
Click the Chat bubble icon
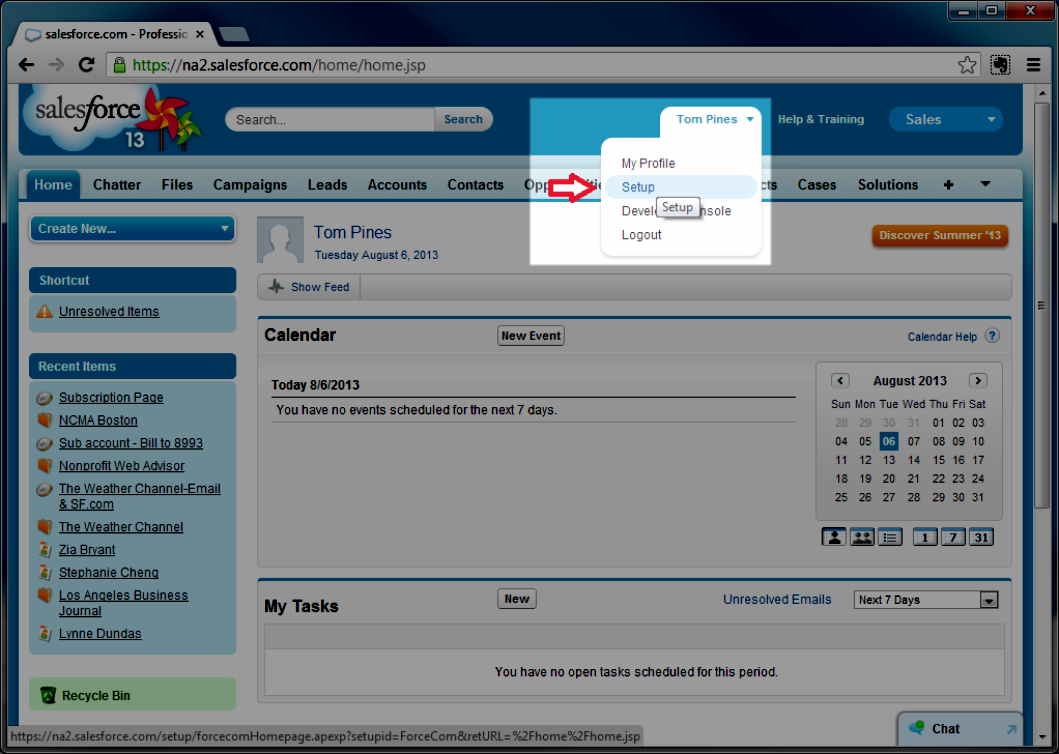point(916,728)
